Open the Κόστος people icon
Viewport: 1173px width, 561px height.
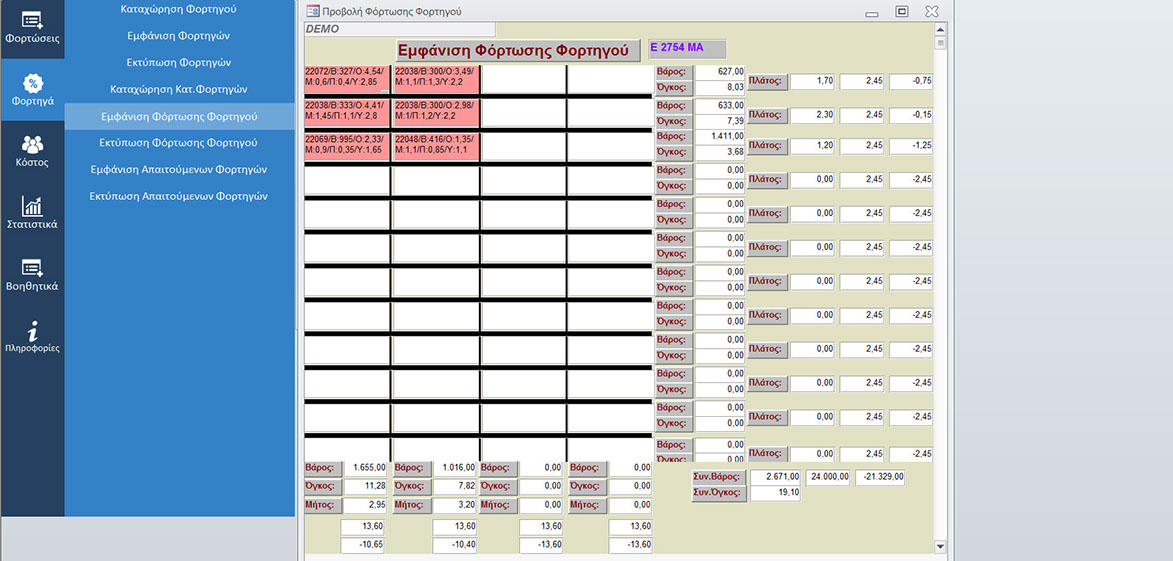click(32, 151)
